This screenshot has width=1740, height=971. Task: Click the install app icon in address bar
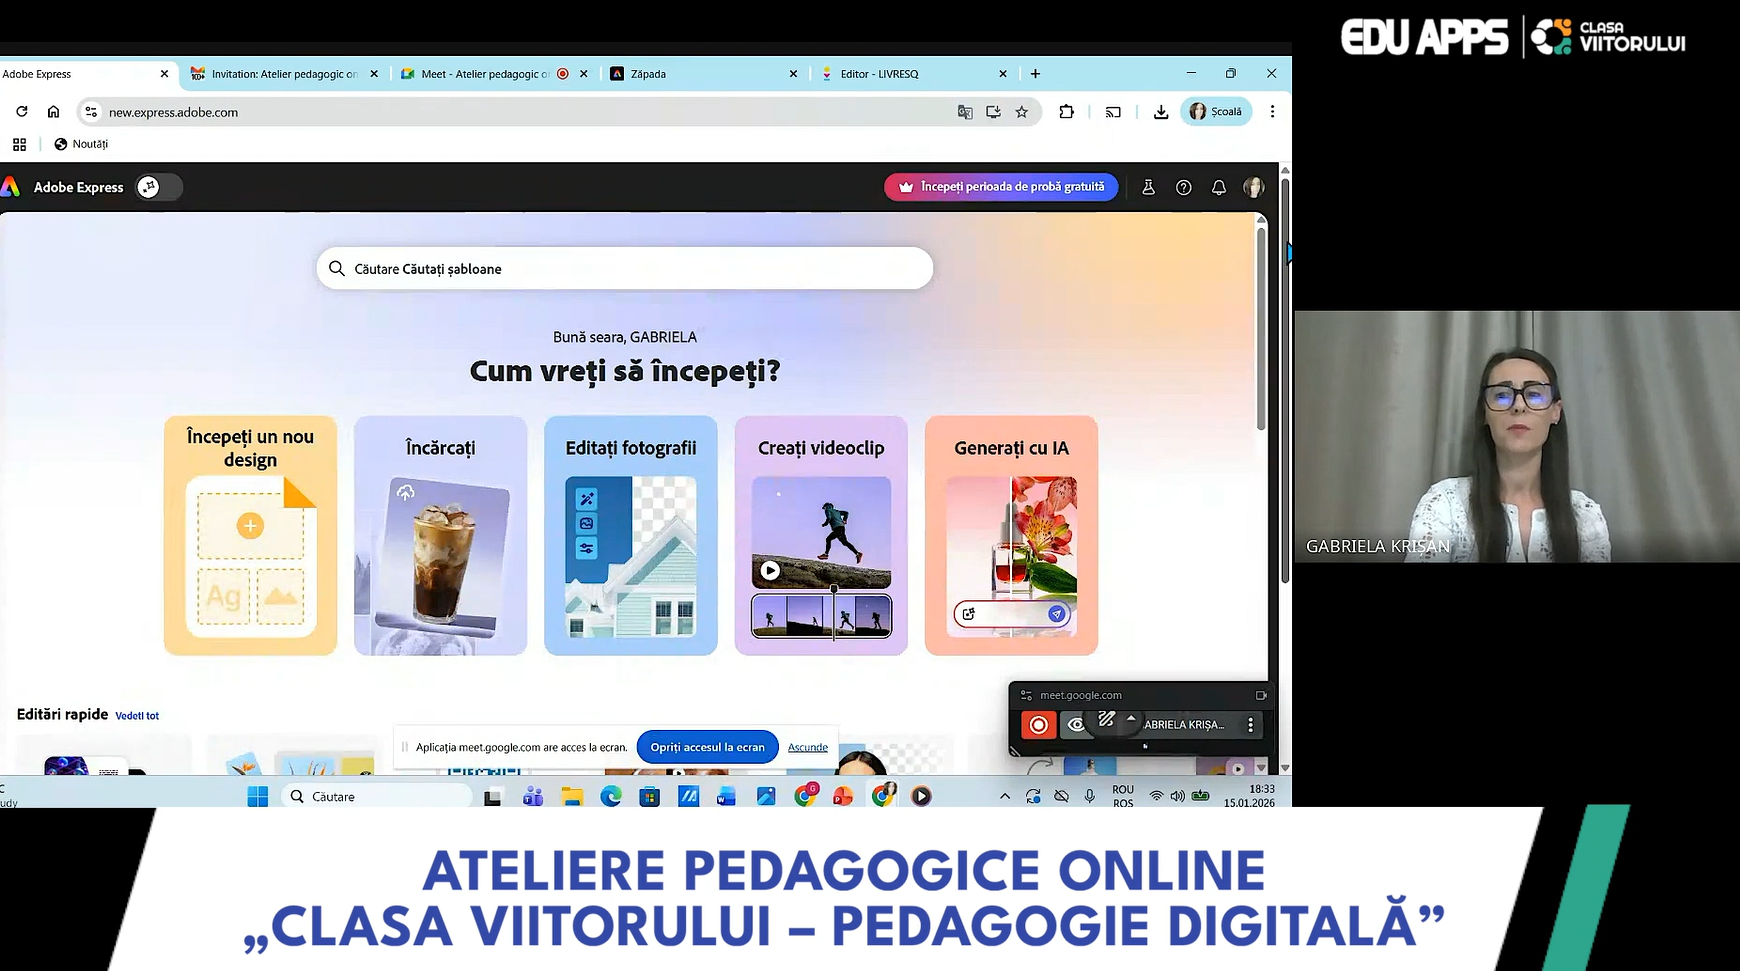click(993, 112)
